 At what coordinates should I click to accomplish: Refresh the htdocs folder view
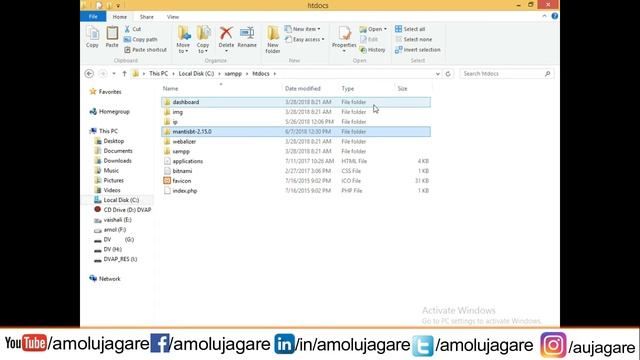point(448,73)
